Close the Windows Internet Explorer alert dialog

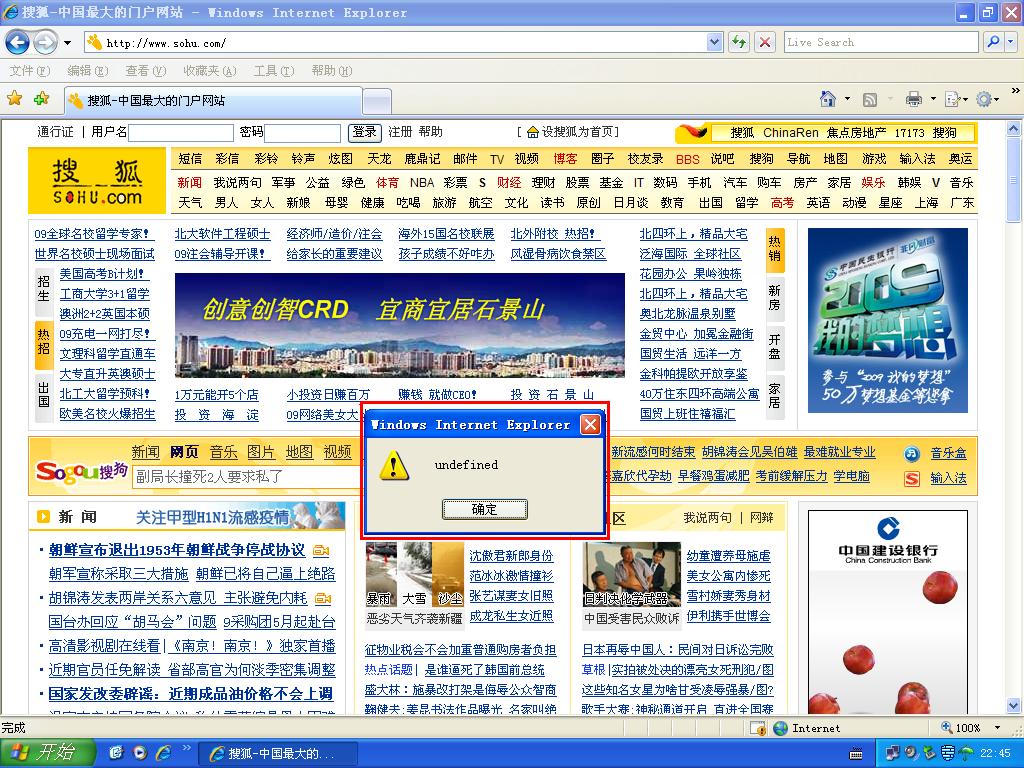[590, 424]
